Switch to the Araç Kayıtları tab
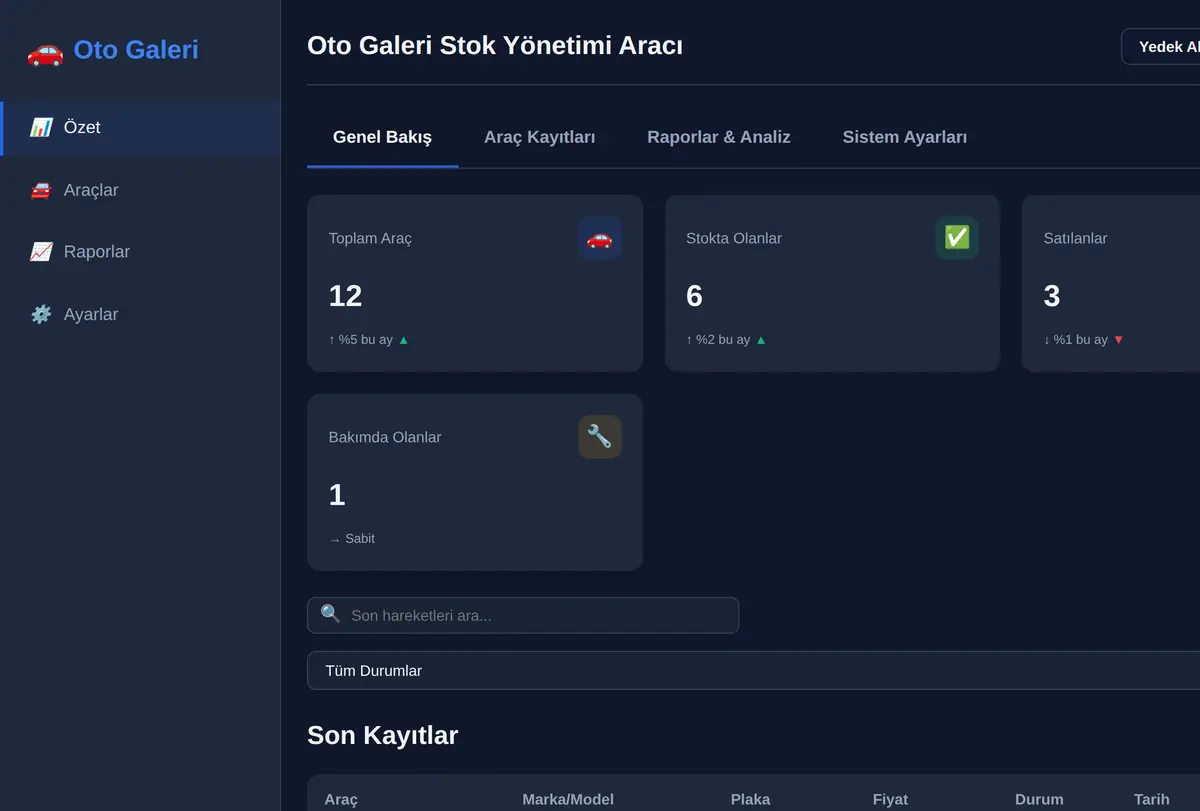The height and width of the screenshot is (811, 1200). pyautogui.click(x=540, y=137)
